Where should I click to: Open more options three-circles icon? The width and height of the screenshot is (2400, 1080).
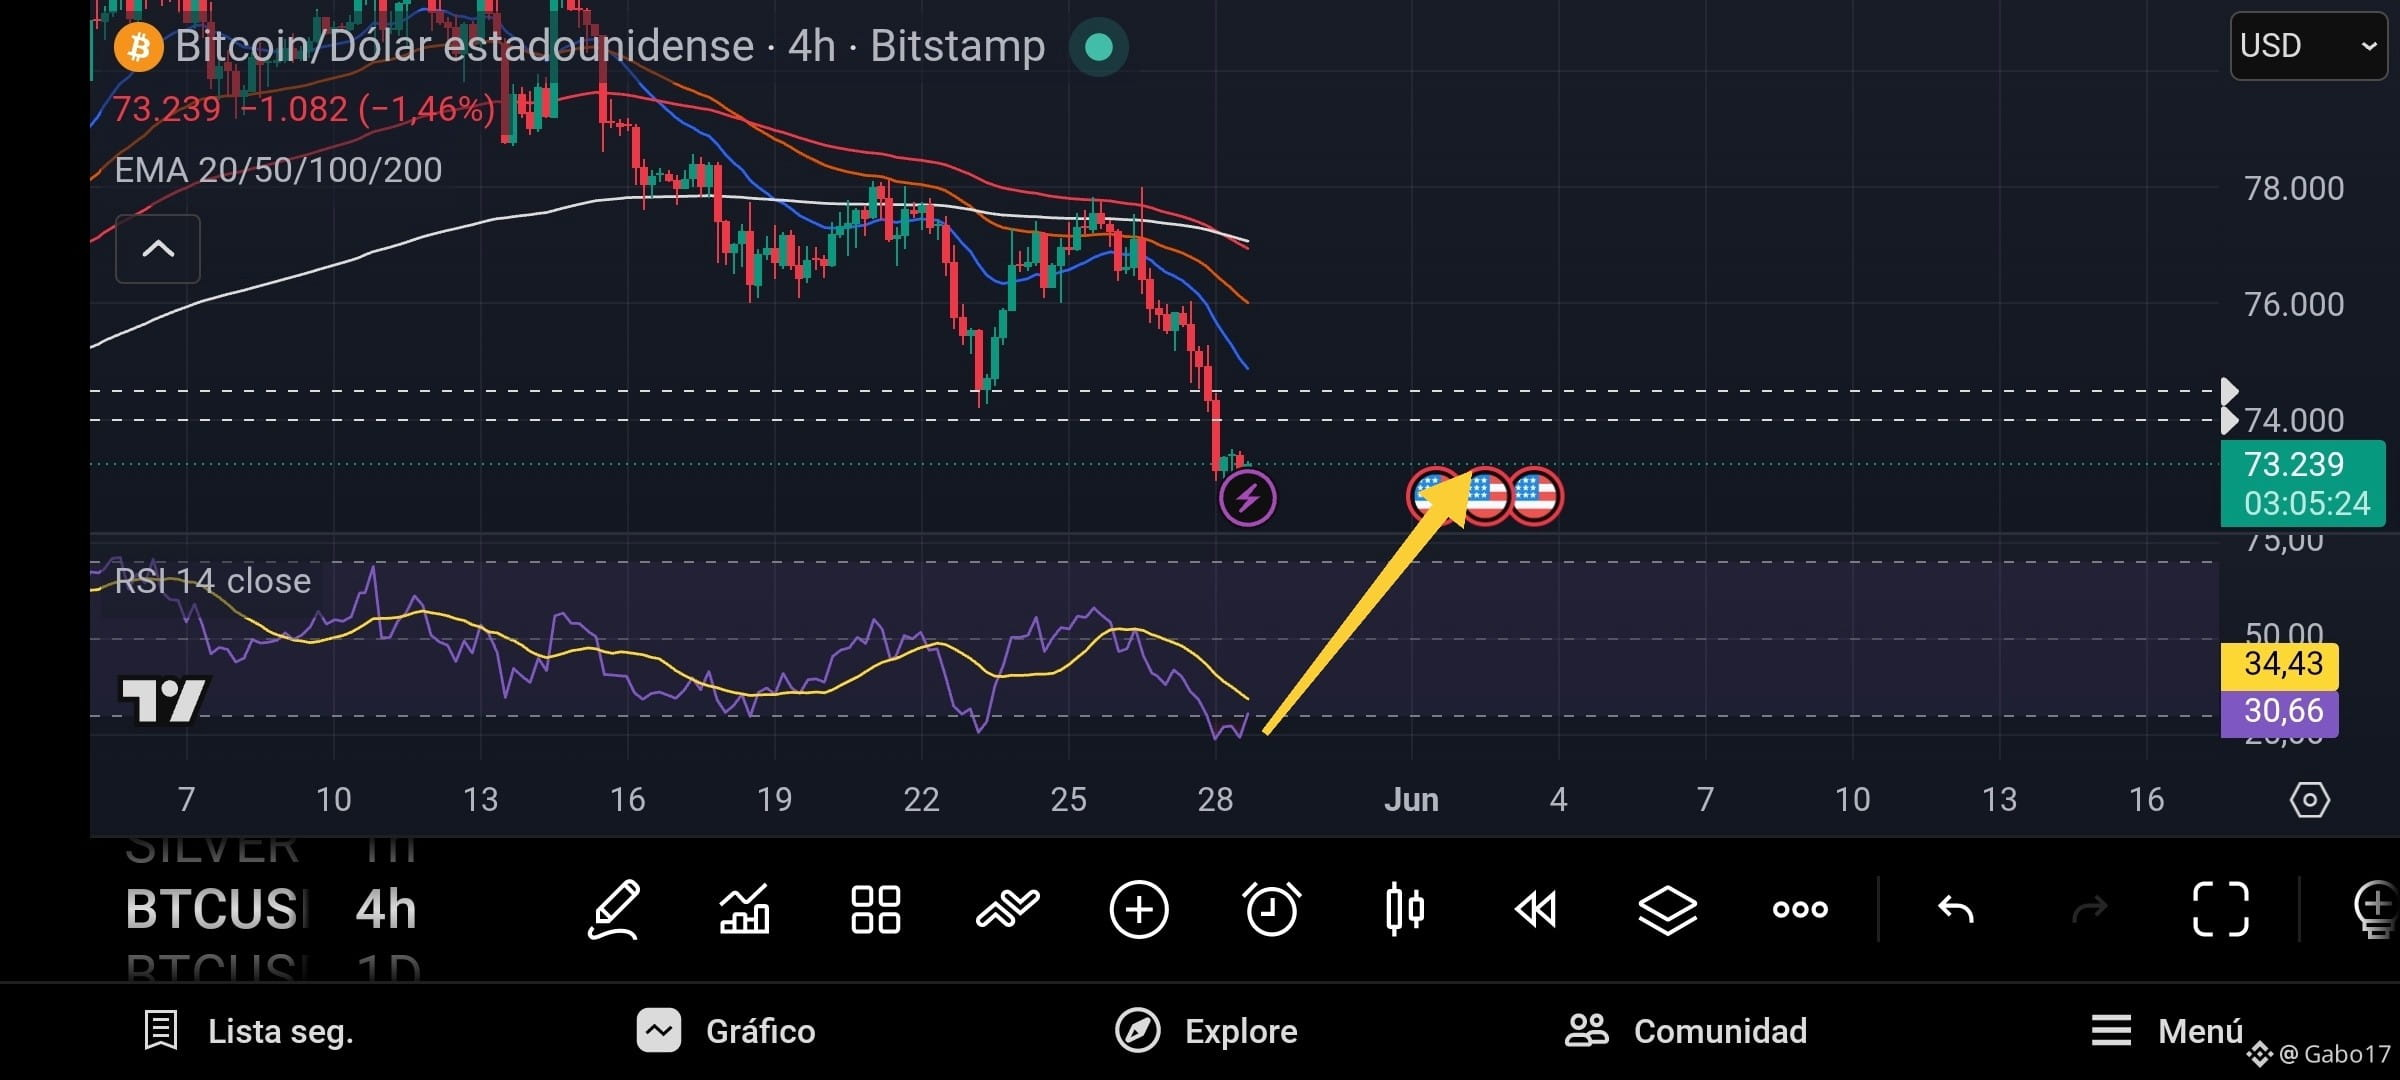pyautogui.click(x=1800, y=909)
